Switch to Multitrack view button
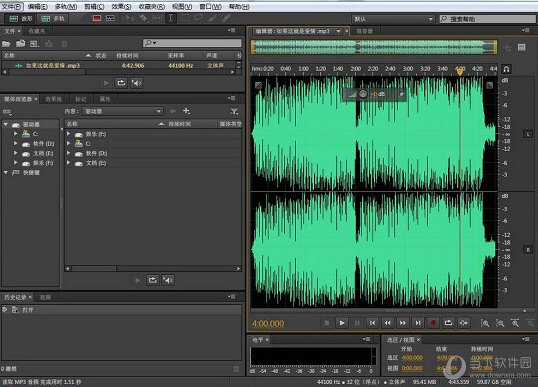538x387 pixels. pyautogui.click(x=52, y=19)
